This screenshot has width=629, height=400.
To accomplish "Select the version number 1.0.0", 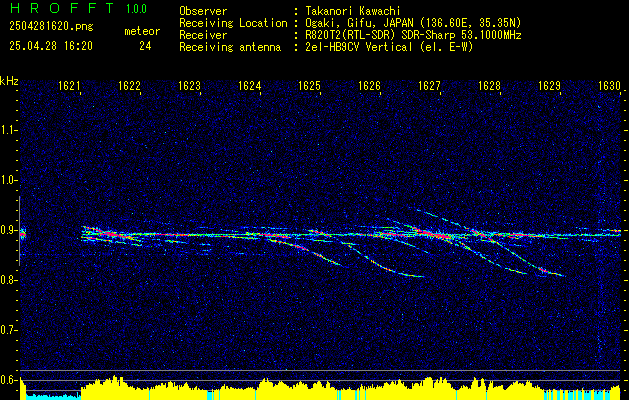I will [x=136, y=9].
